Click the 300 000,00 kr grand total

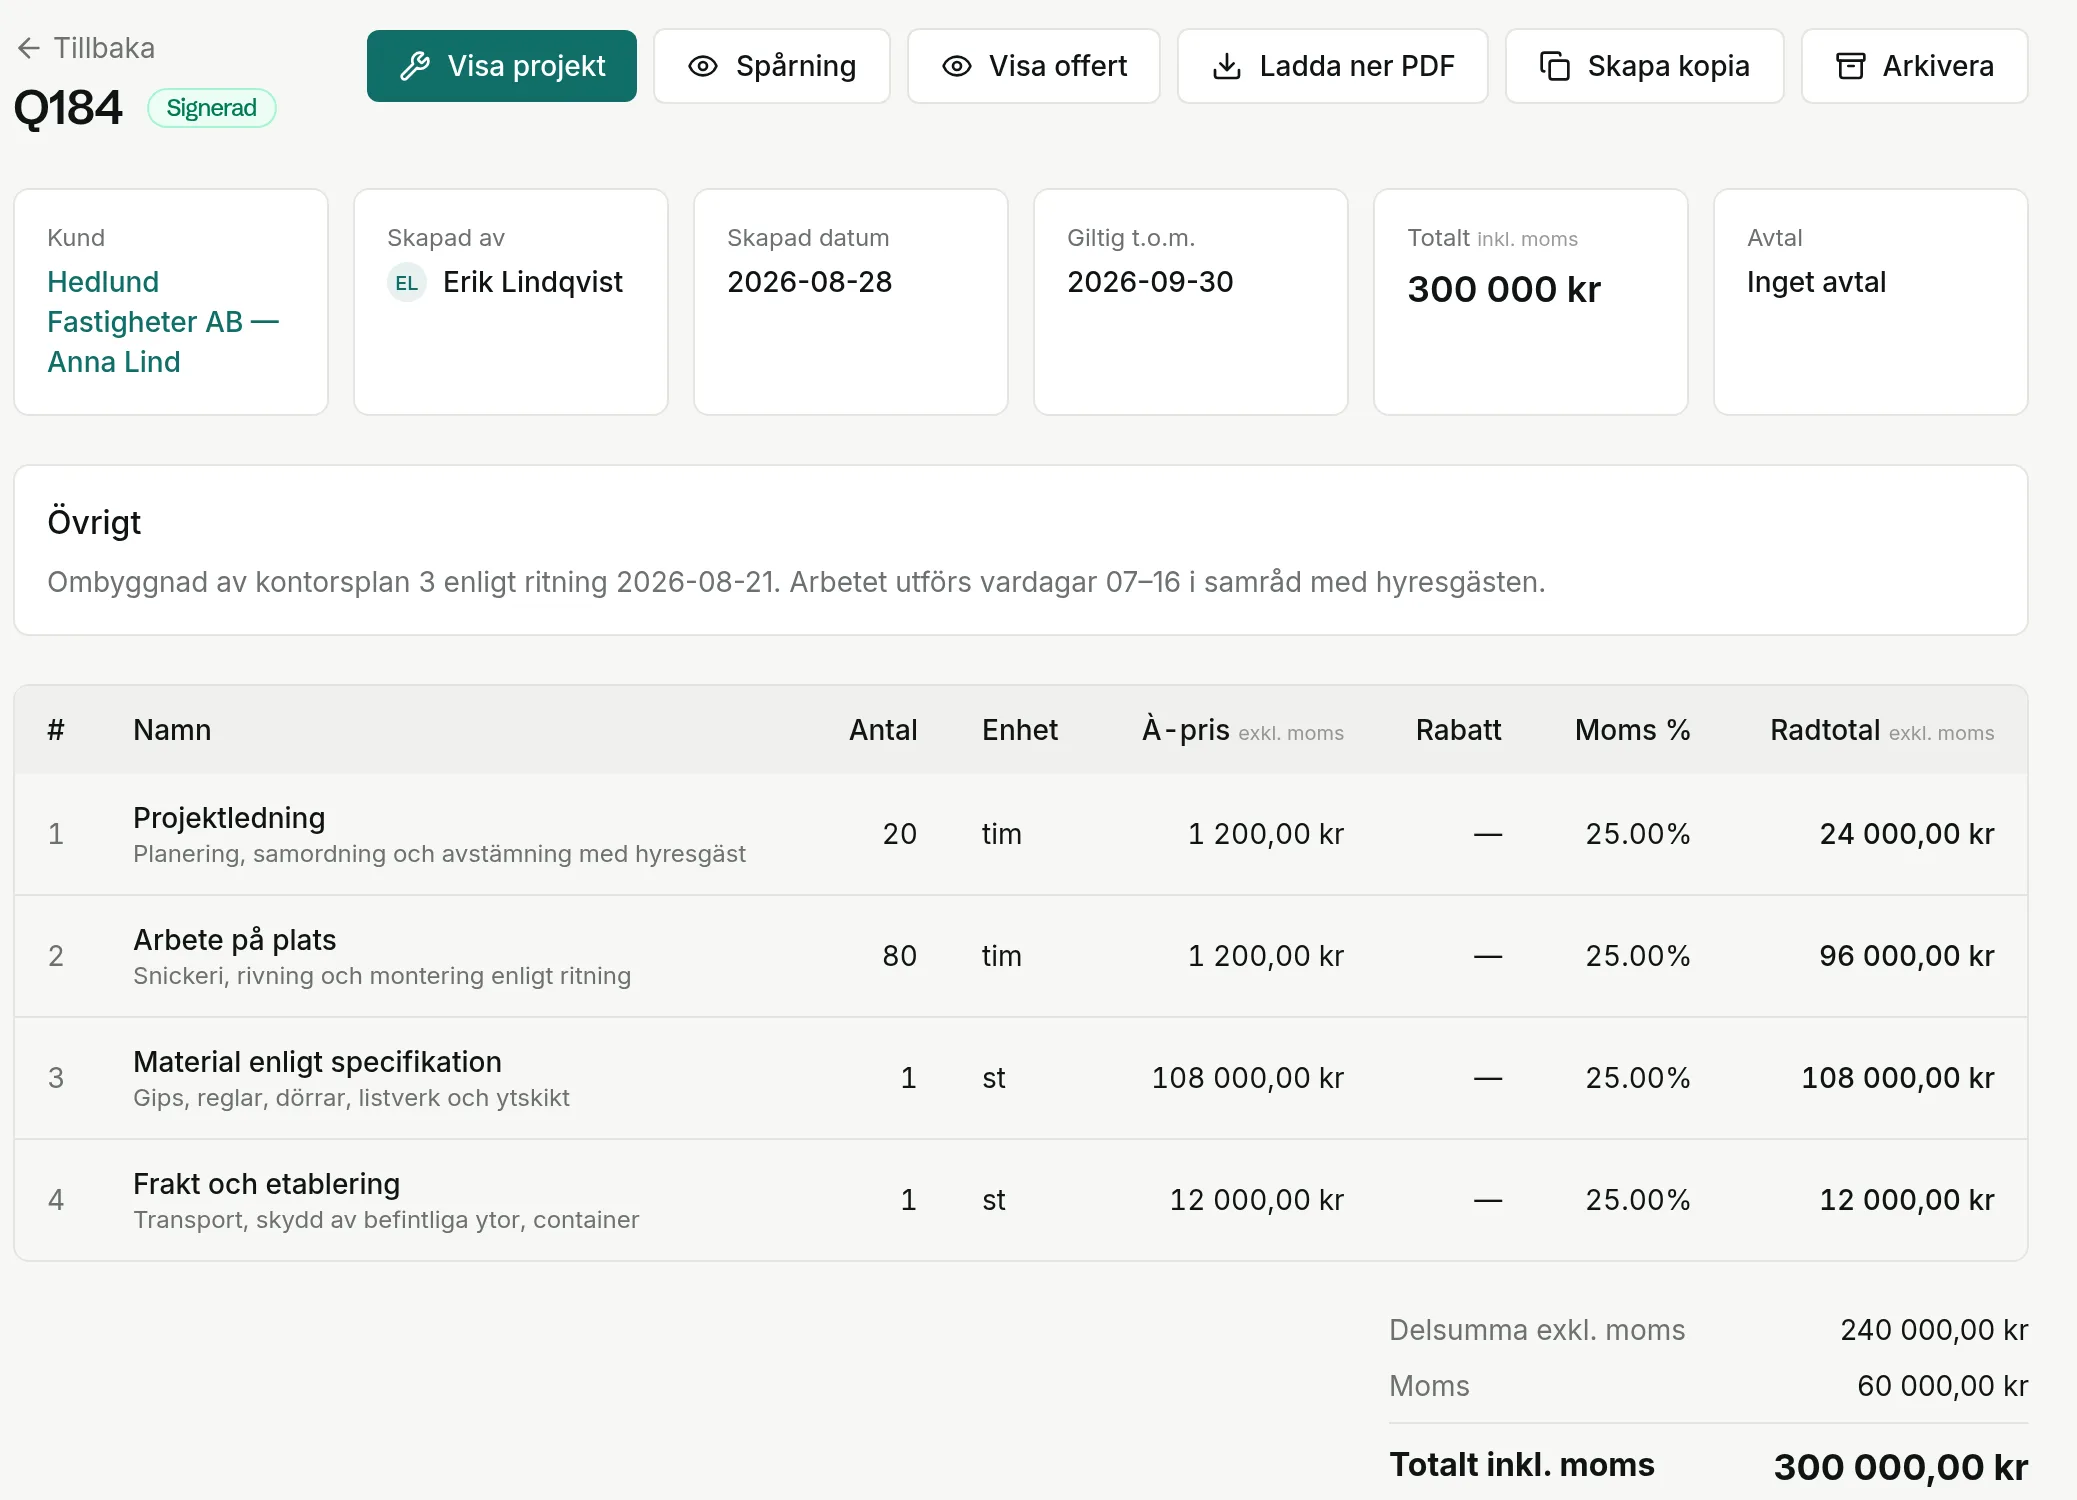pyautogui.click(x=1901, y=1467)
